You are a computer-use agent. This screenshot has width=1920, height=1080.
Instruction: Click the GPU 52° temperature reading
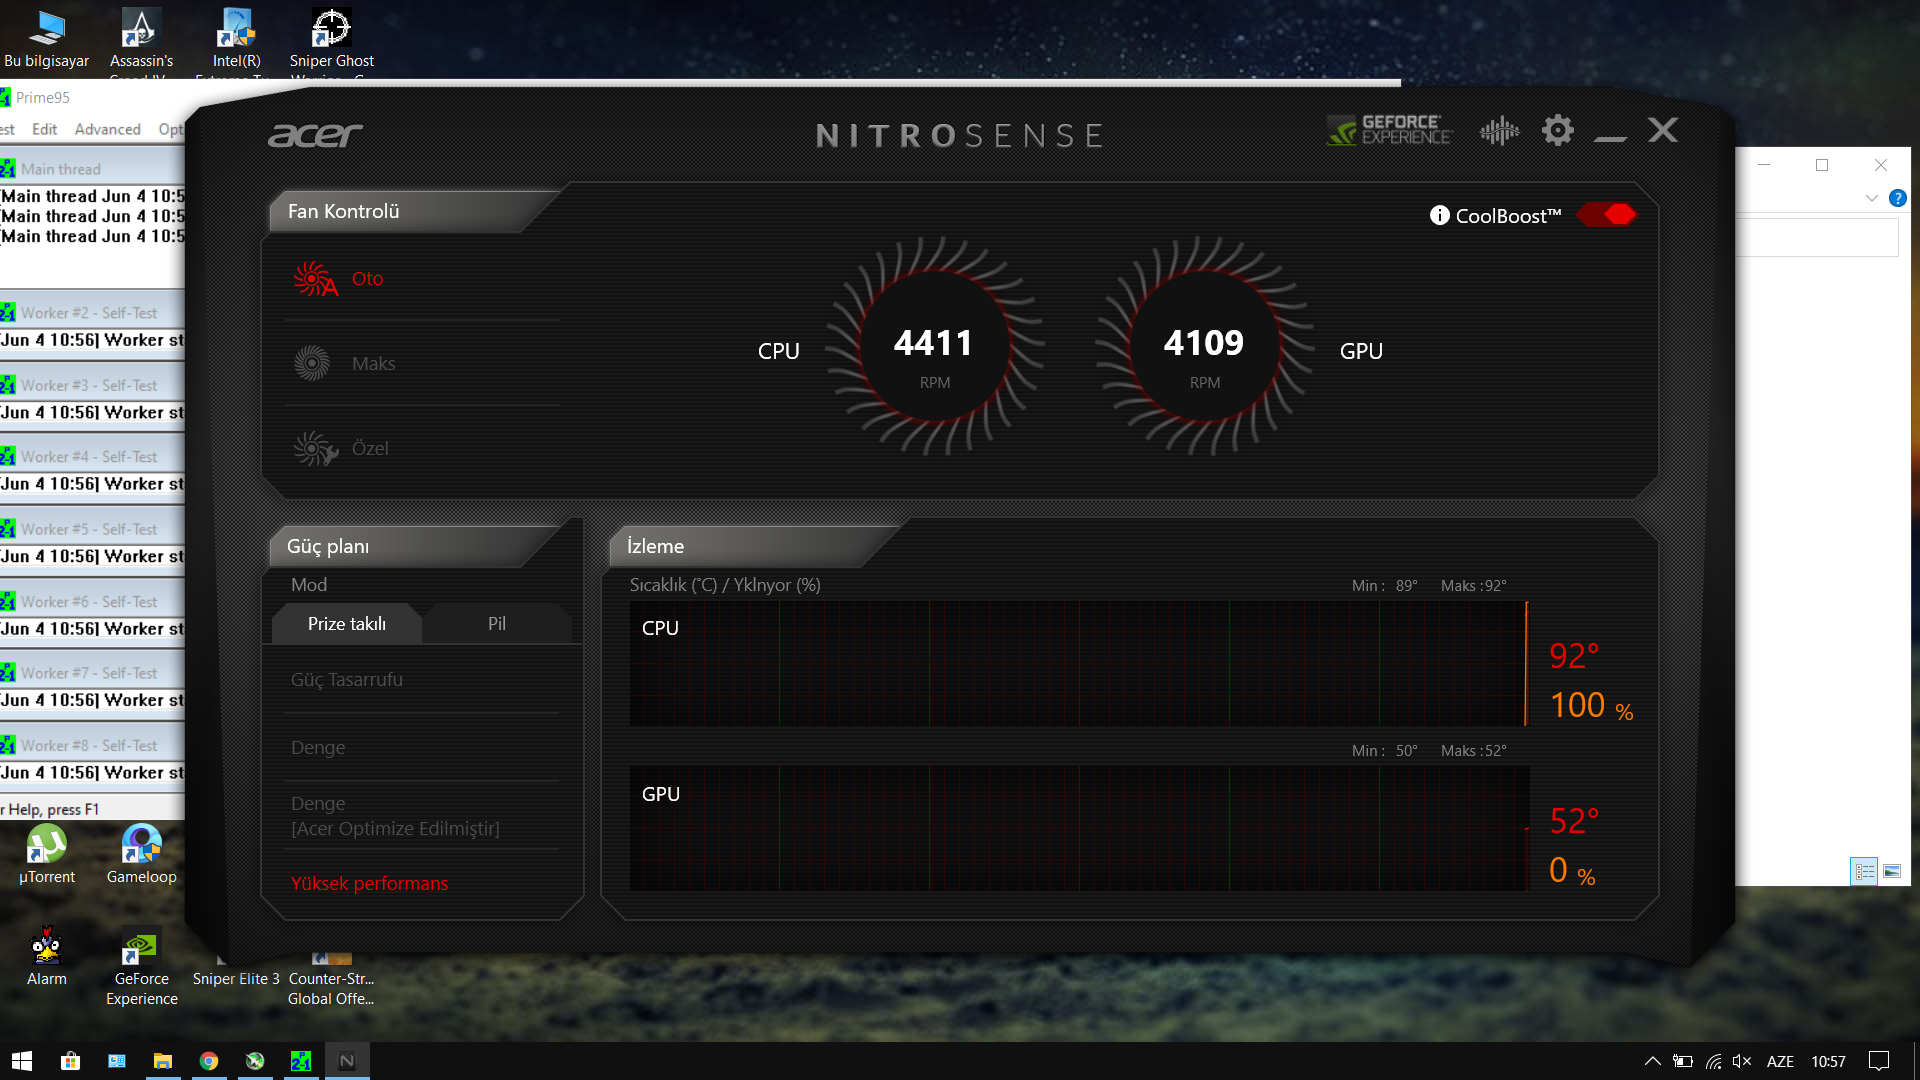point(1574,821)
